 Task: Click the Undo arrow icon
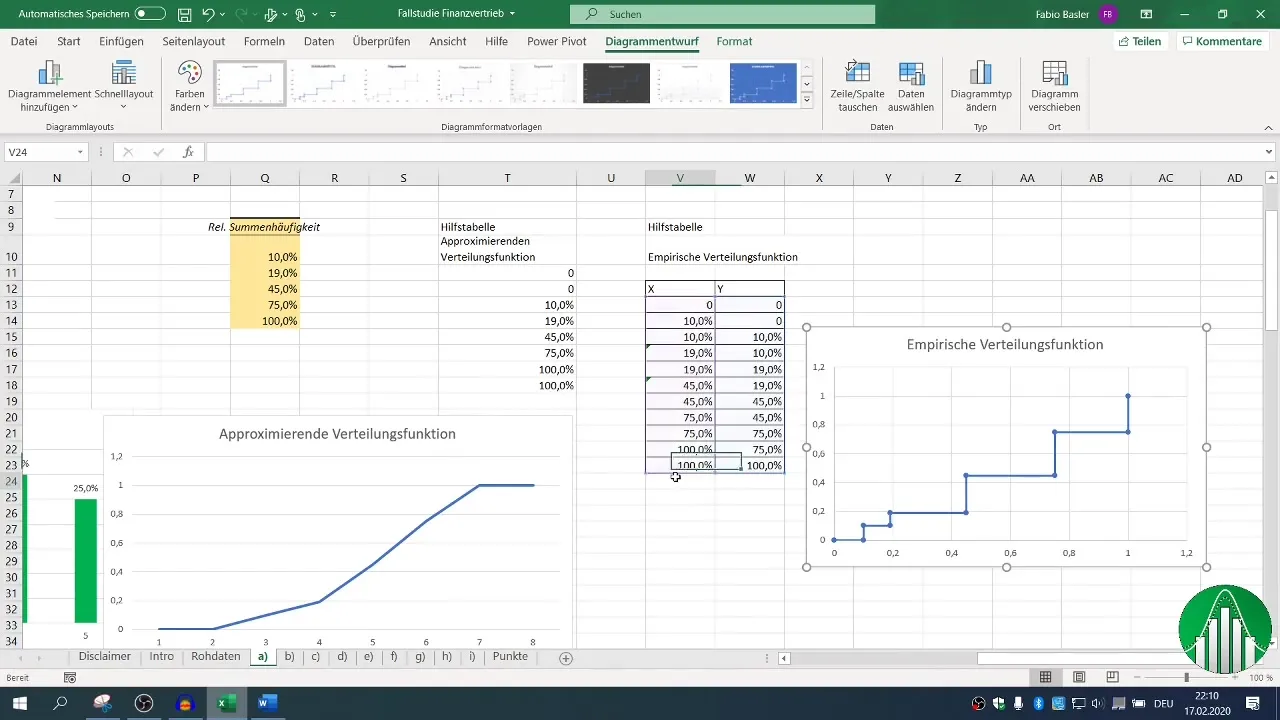[208, 14]
